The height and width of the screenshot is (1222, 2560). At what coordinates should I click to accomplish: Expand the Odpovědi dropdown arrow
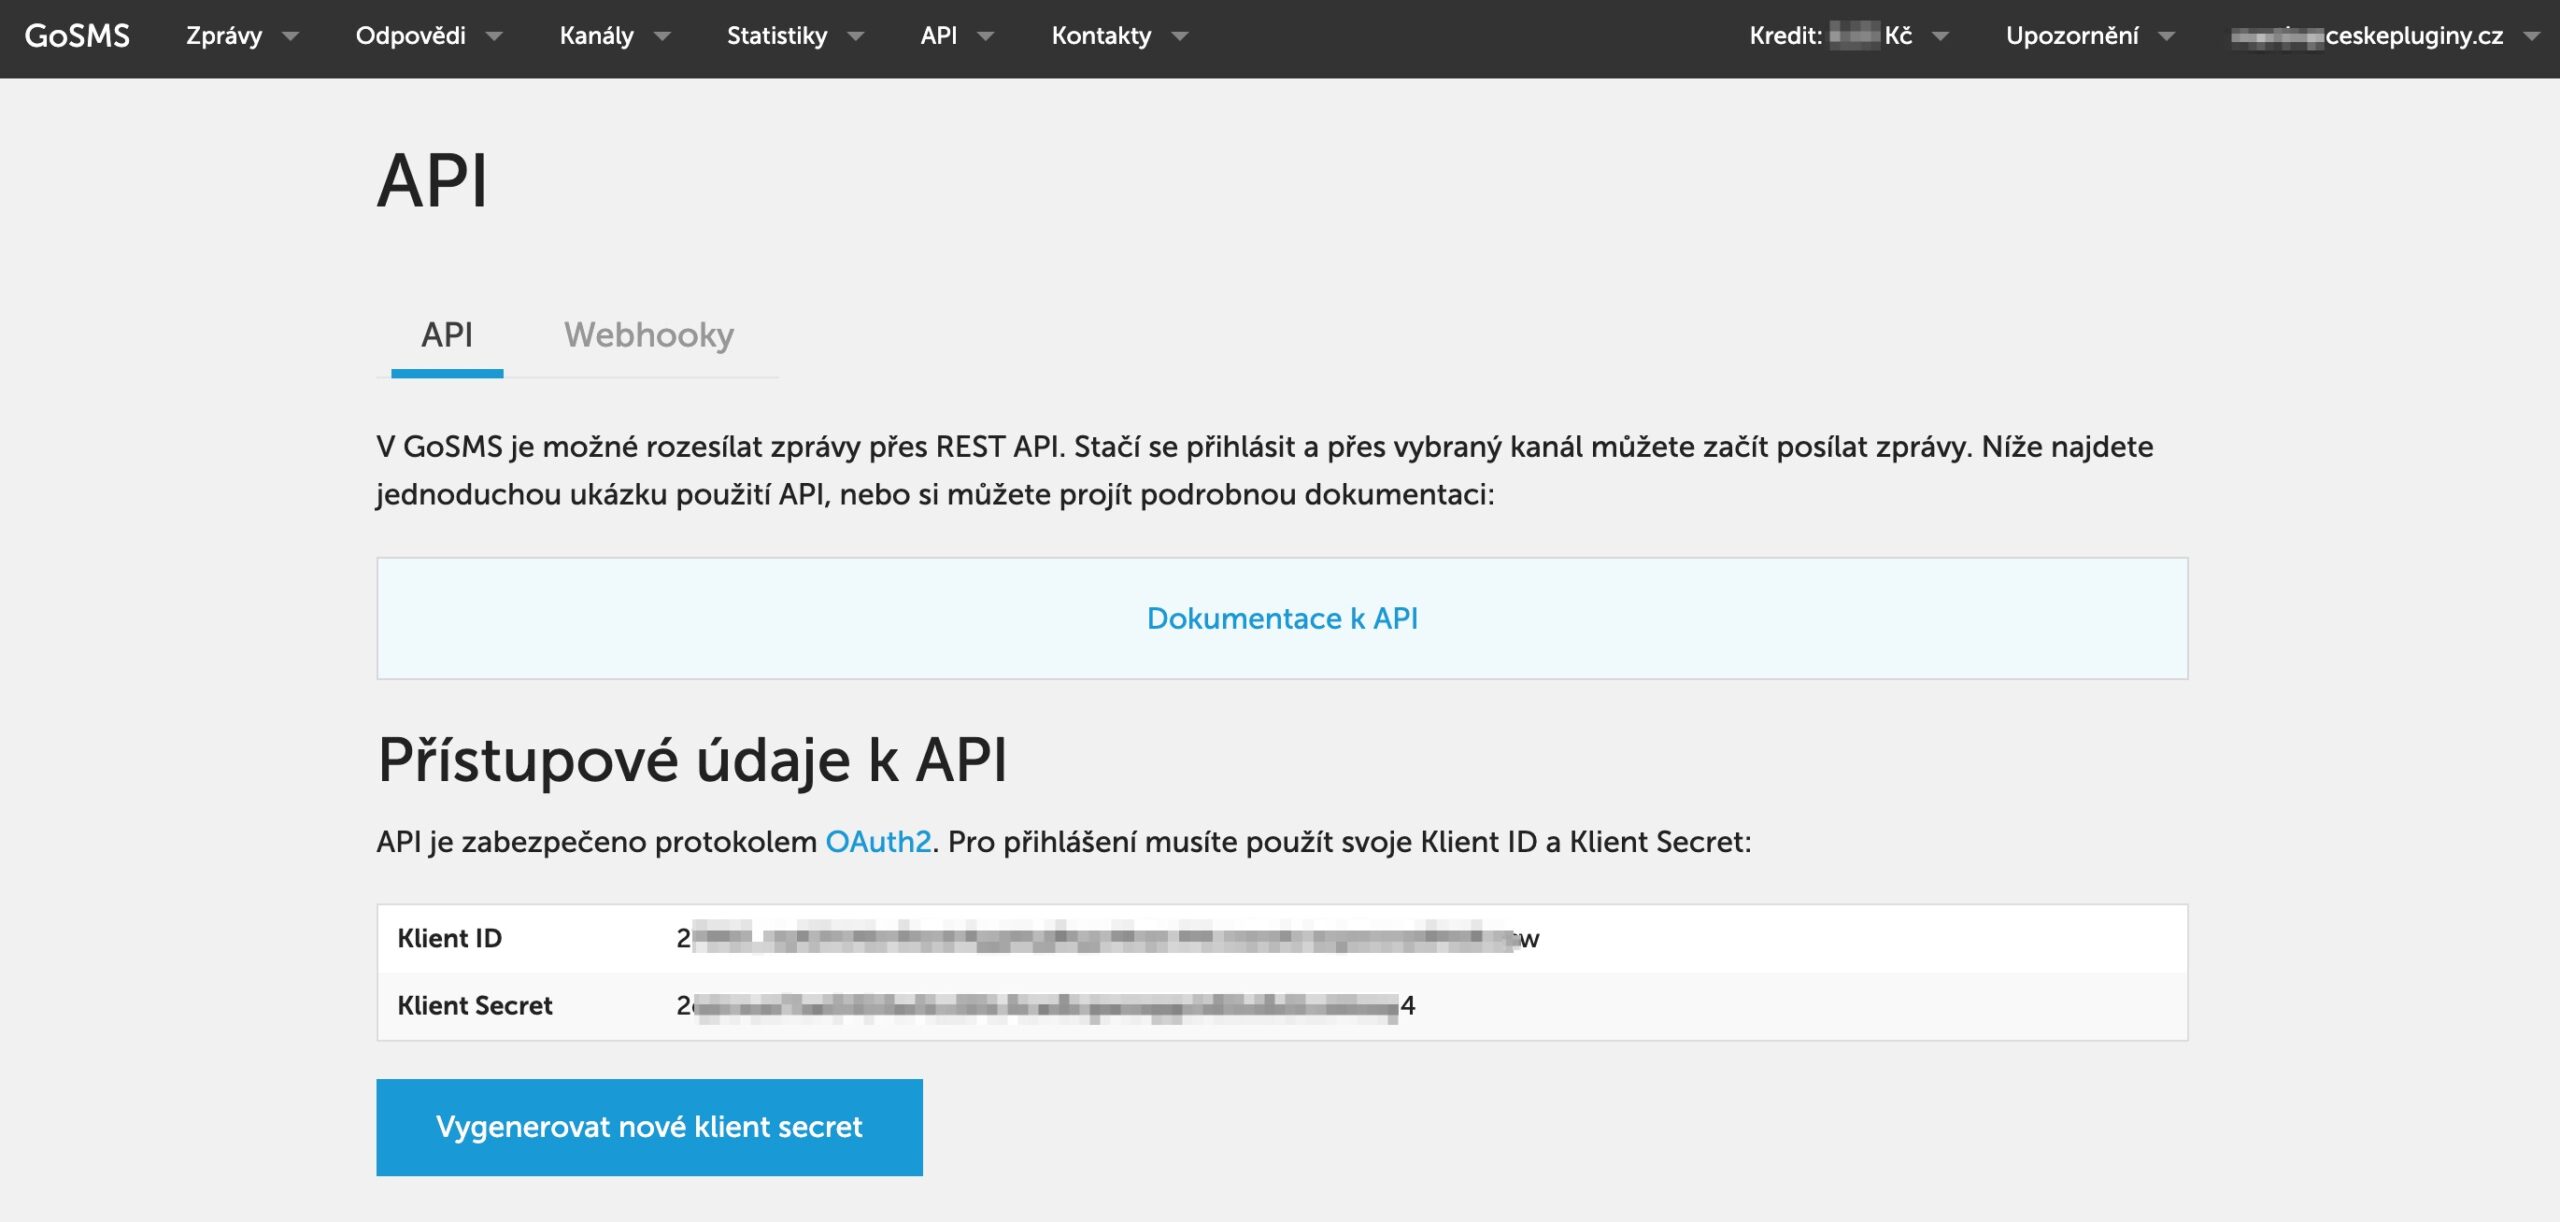click(x=494, y=37)
